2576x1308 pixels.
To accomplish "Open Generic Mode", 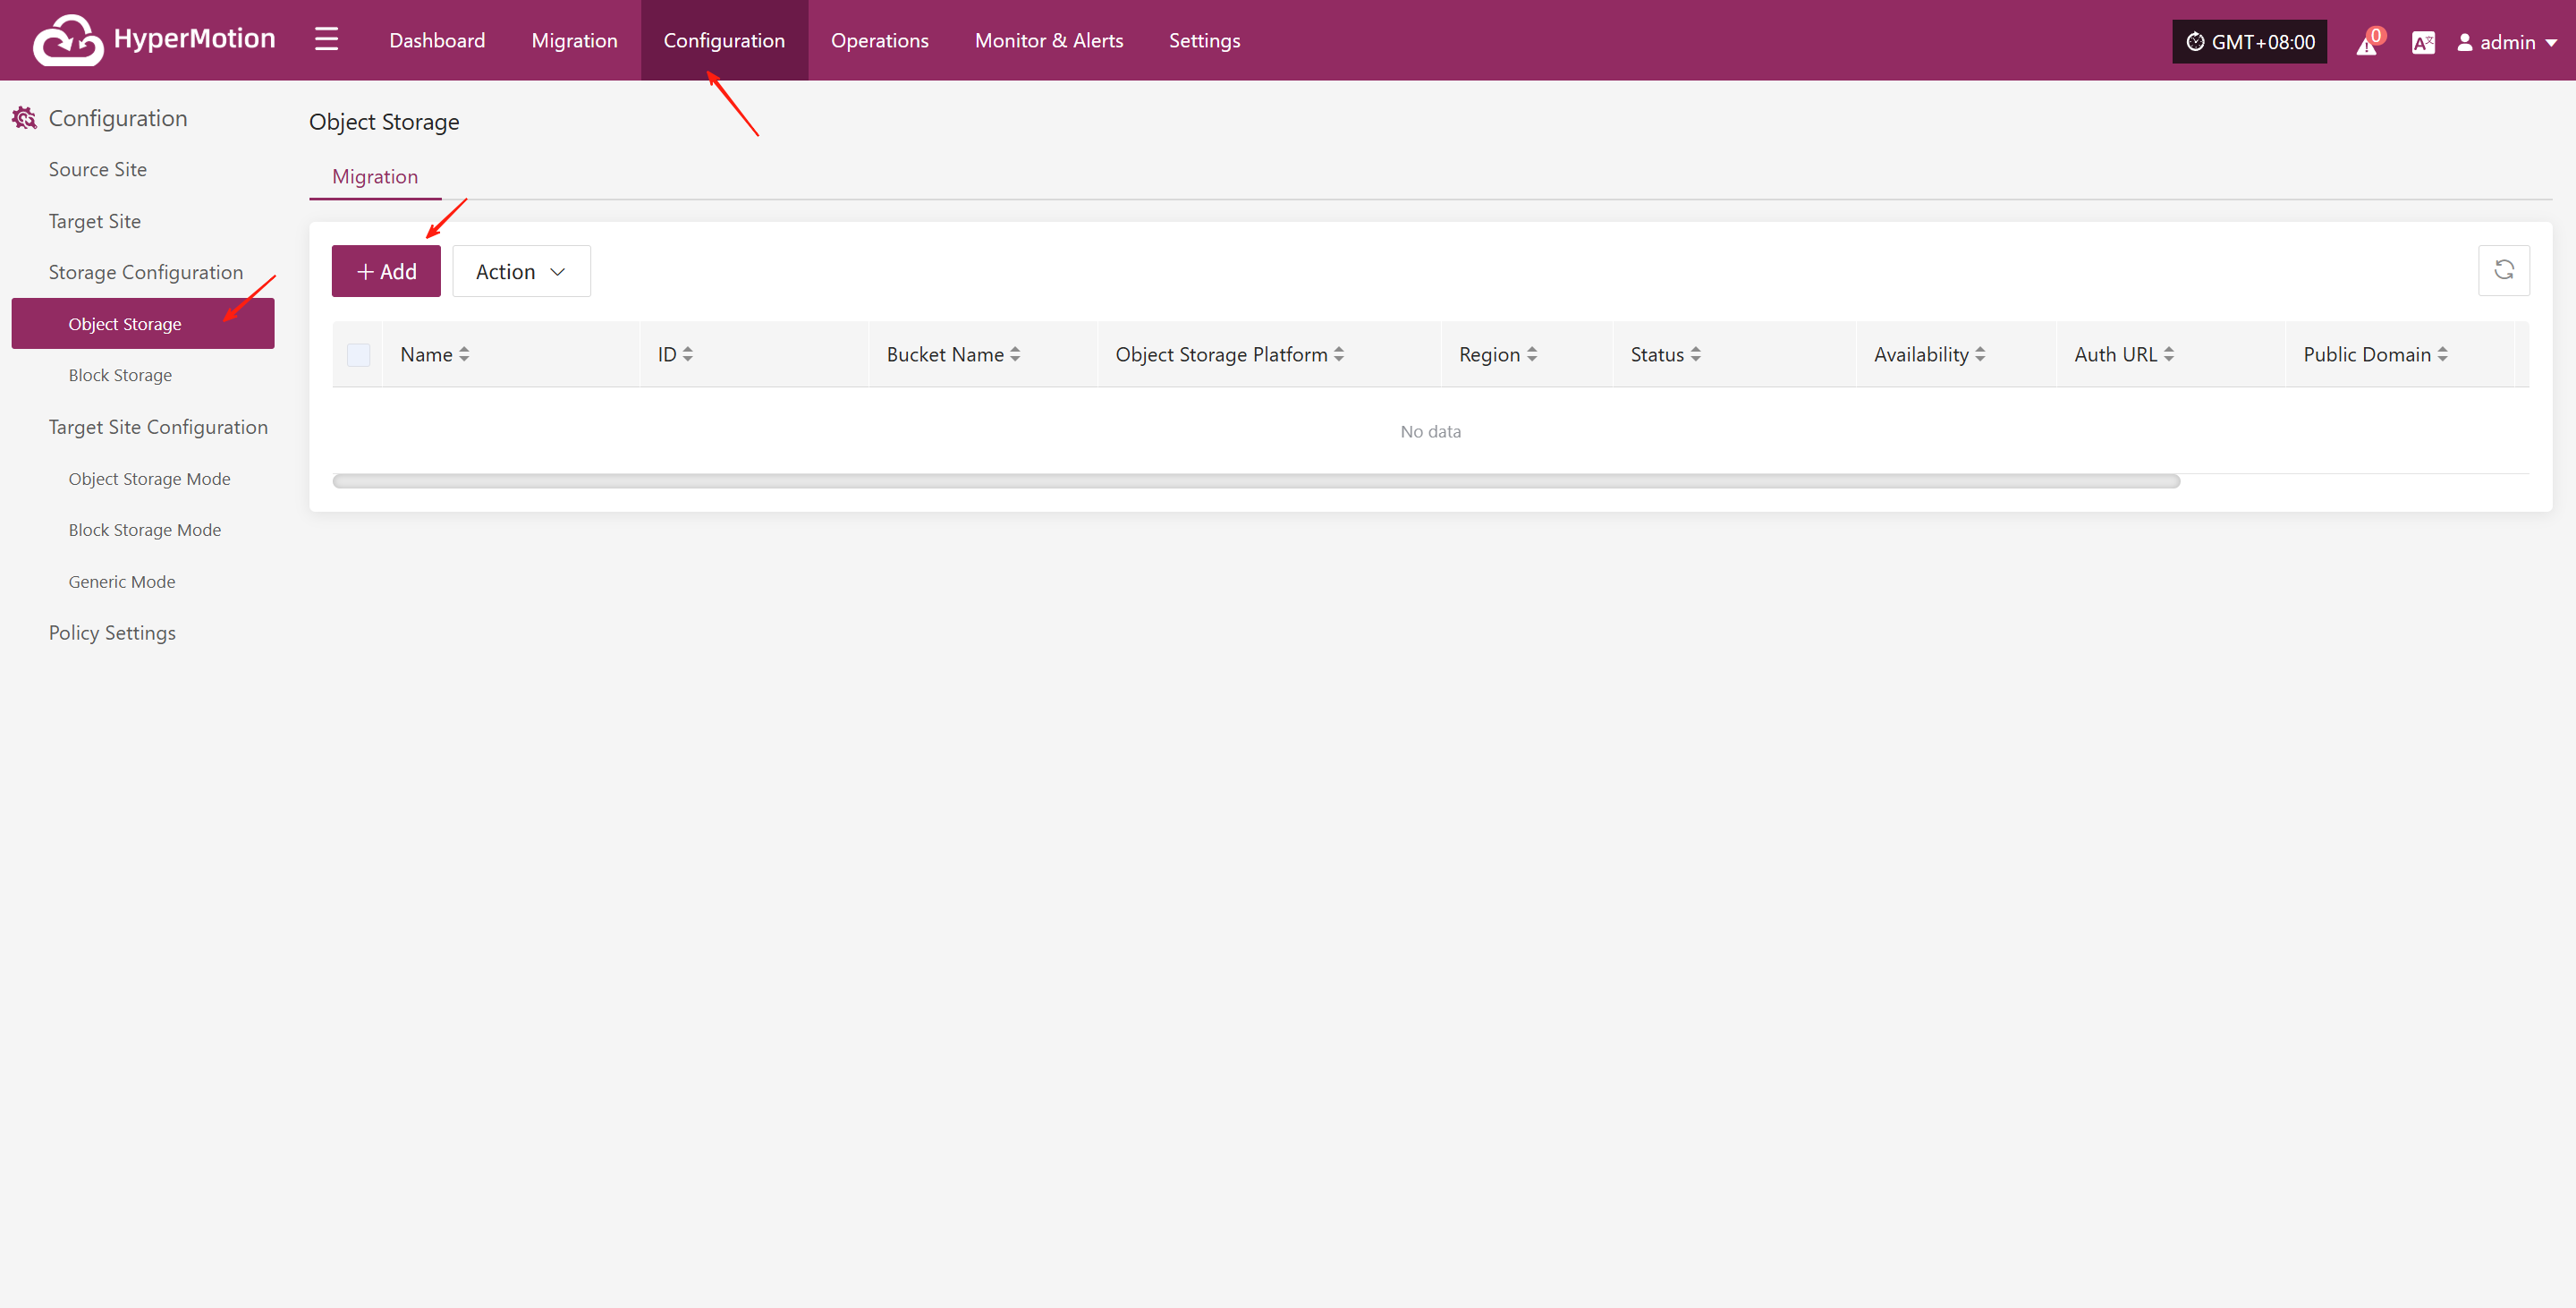I will pyautogui.click(x=122, y=581).
